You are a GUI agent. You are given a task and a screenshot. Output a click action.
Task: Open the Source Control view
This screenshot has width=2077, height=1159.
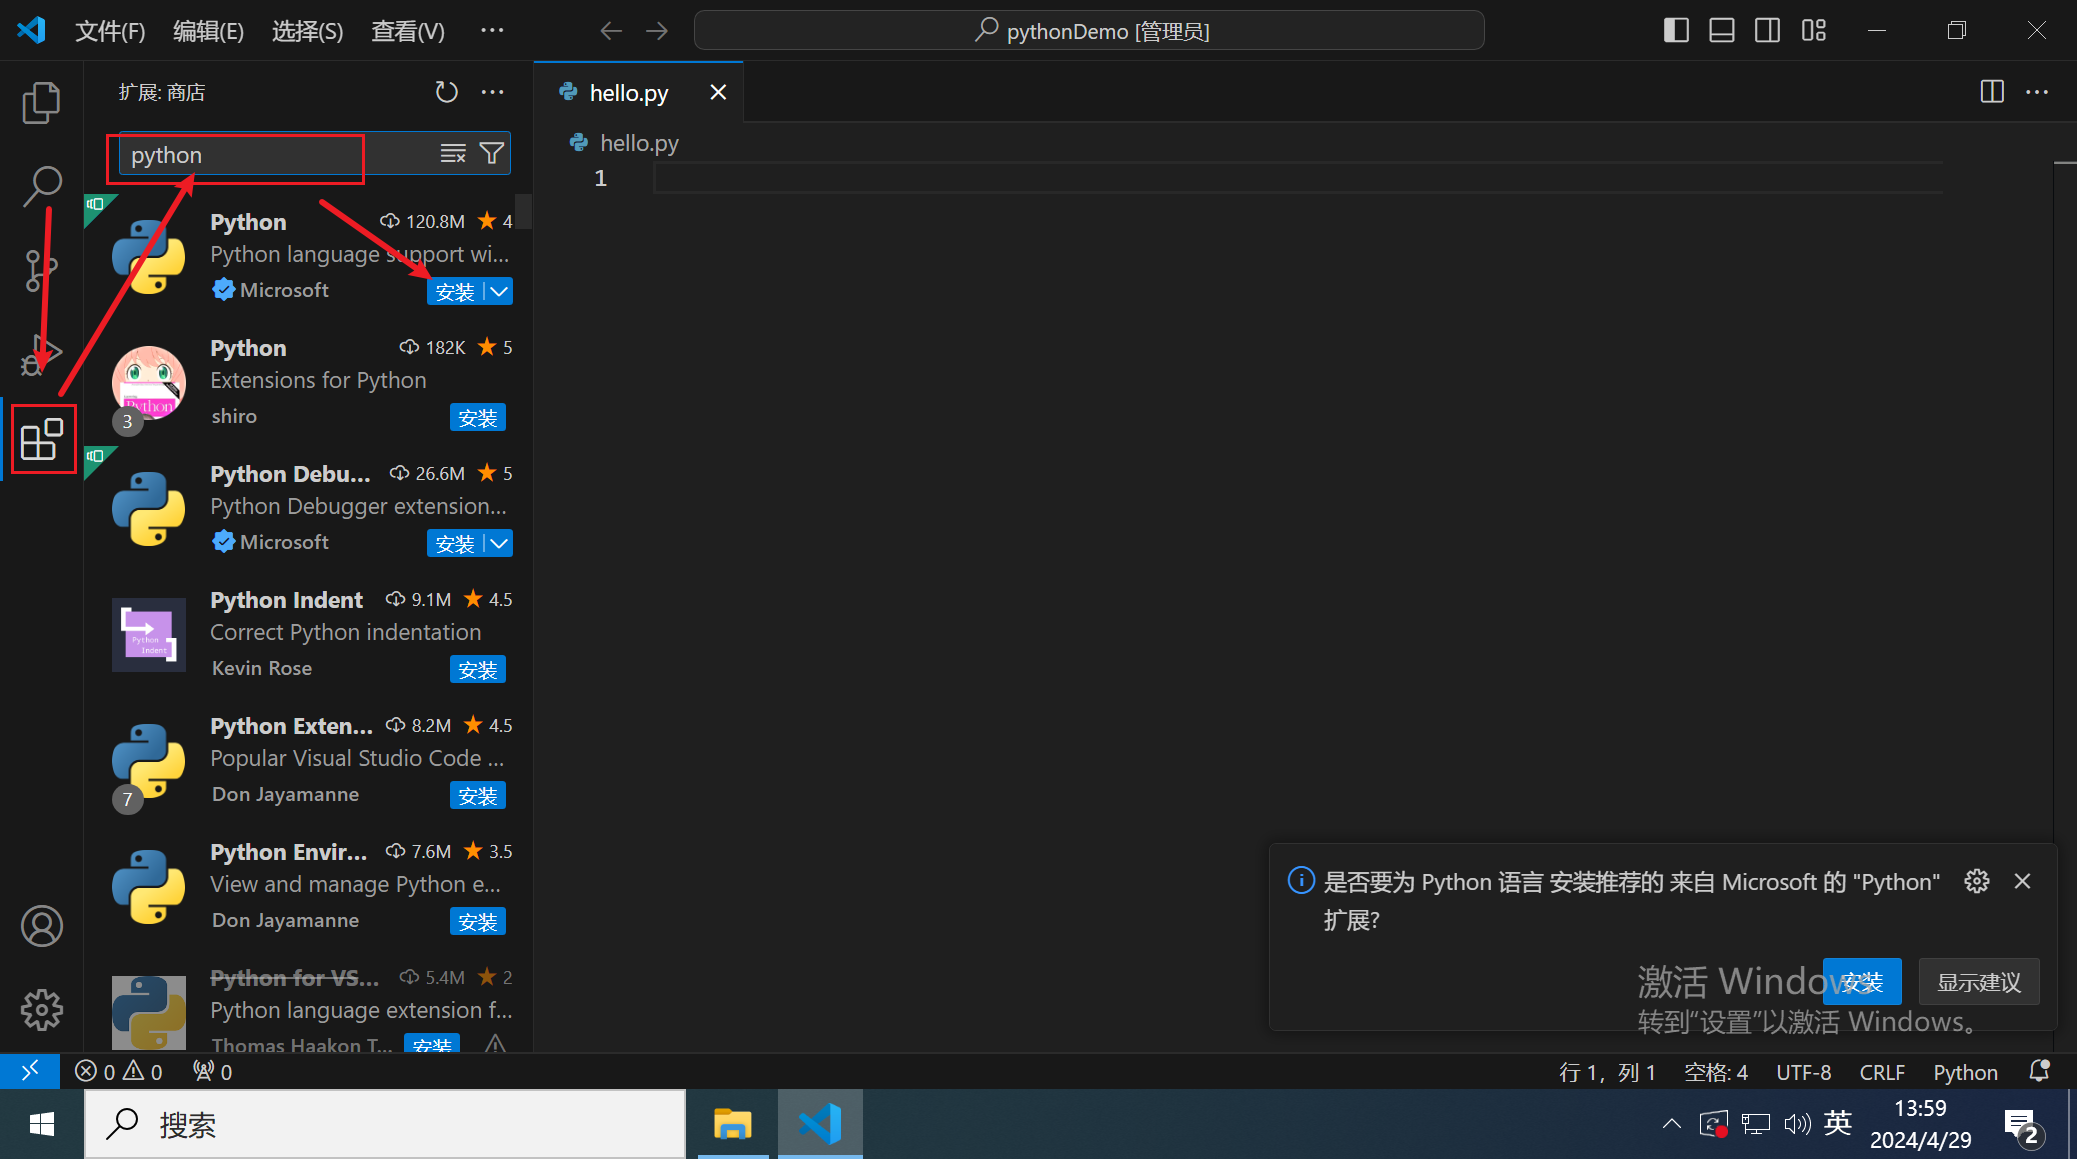pyautogui.click(x=41, y=270)
